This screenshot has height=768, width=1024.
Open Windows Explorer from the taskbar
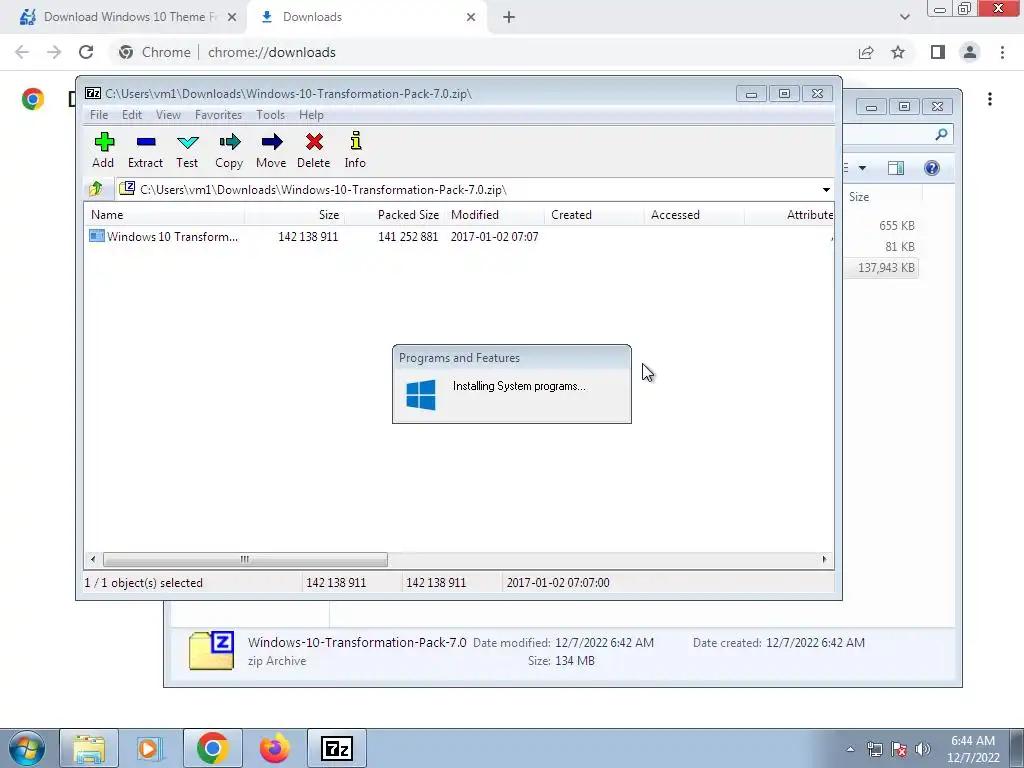tap(89, 748)
